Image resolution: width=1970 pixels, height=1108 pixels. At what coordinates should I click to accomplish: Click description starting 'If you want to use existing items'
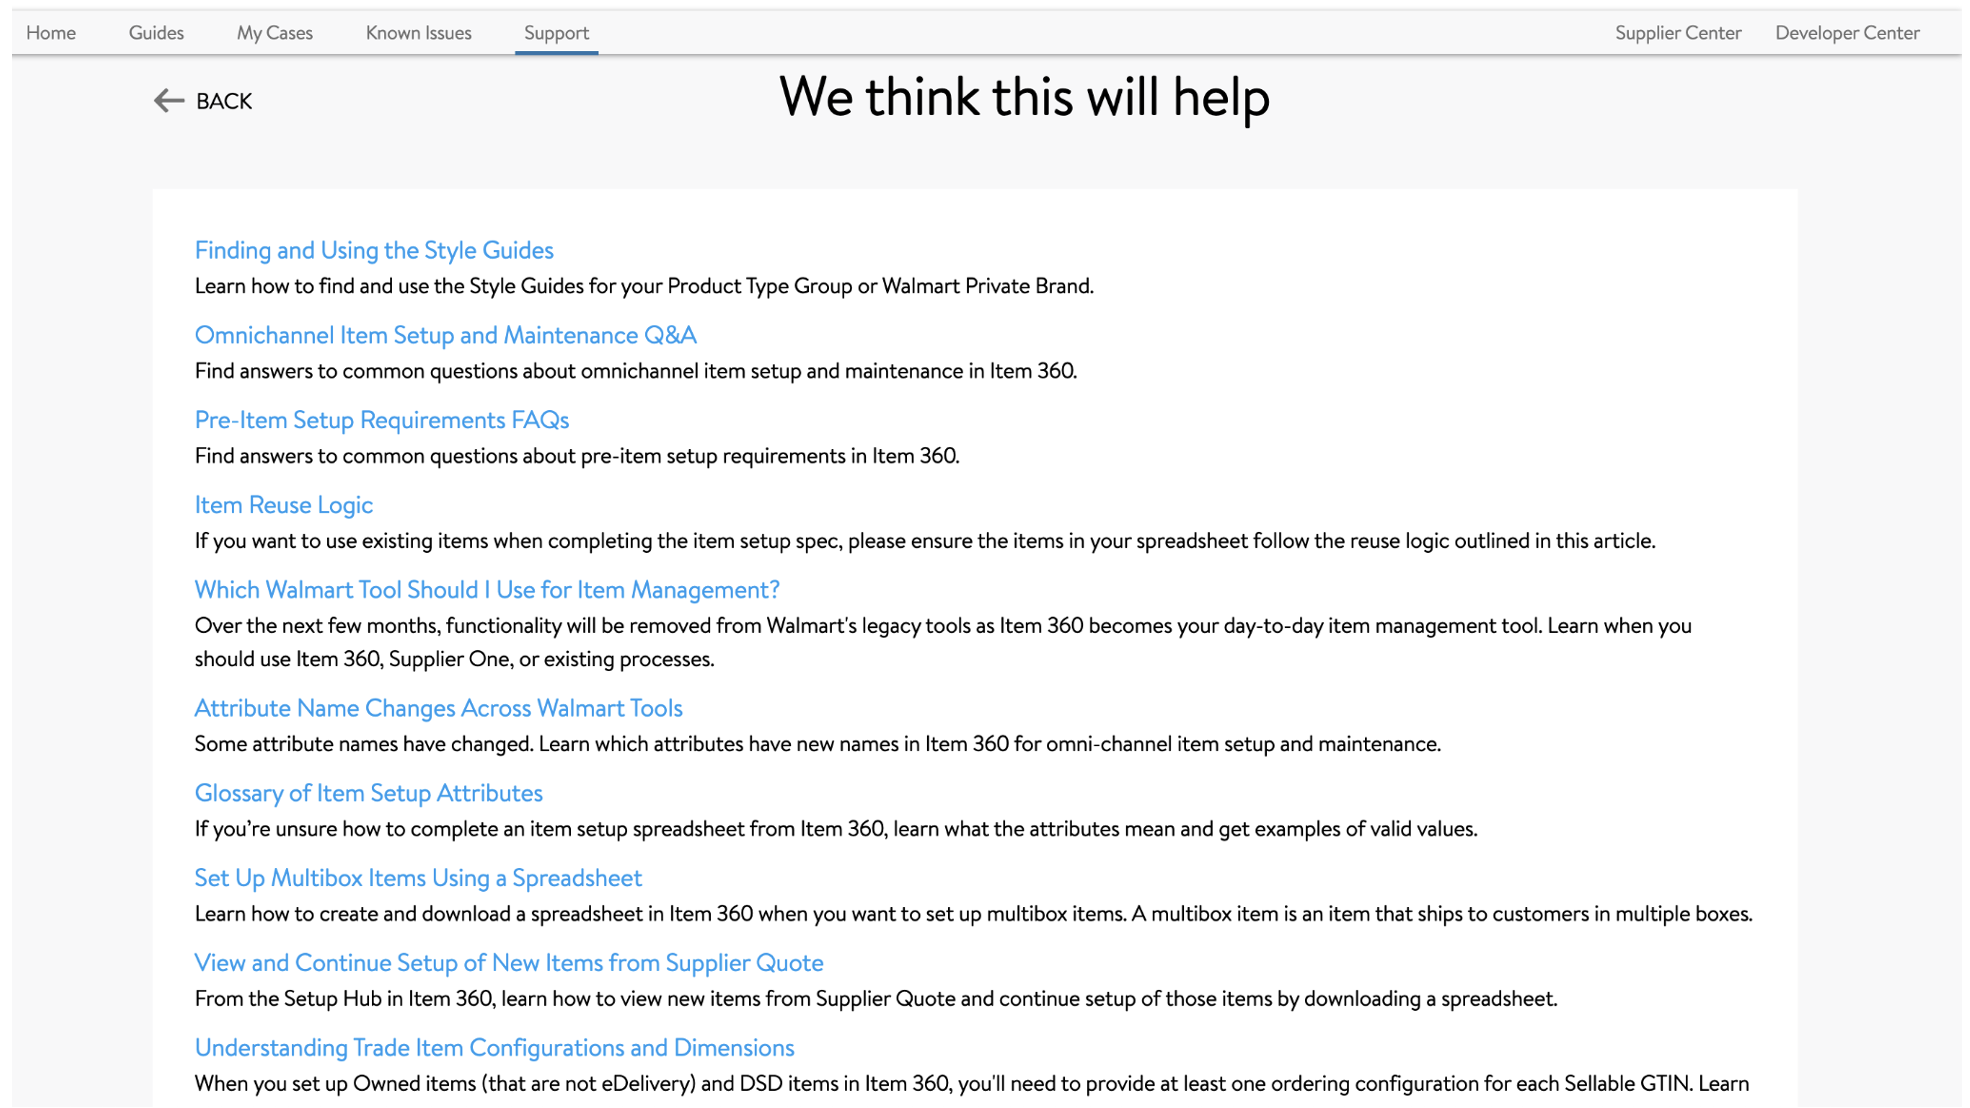pyautogui.click(x=925, y=541)
